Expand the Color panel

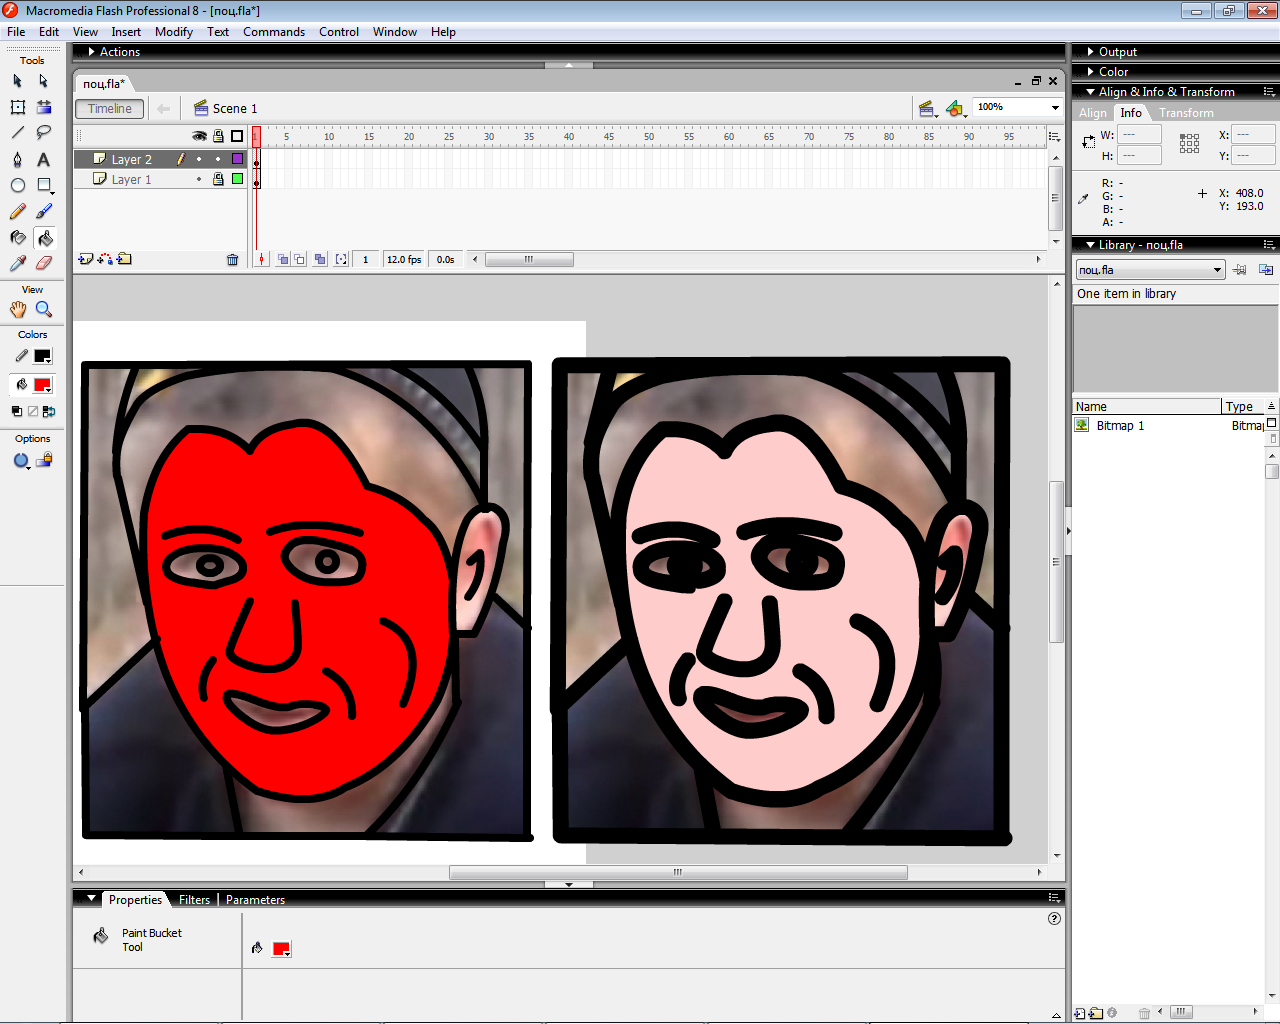1113,72
